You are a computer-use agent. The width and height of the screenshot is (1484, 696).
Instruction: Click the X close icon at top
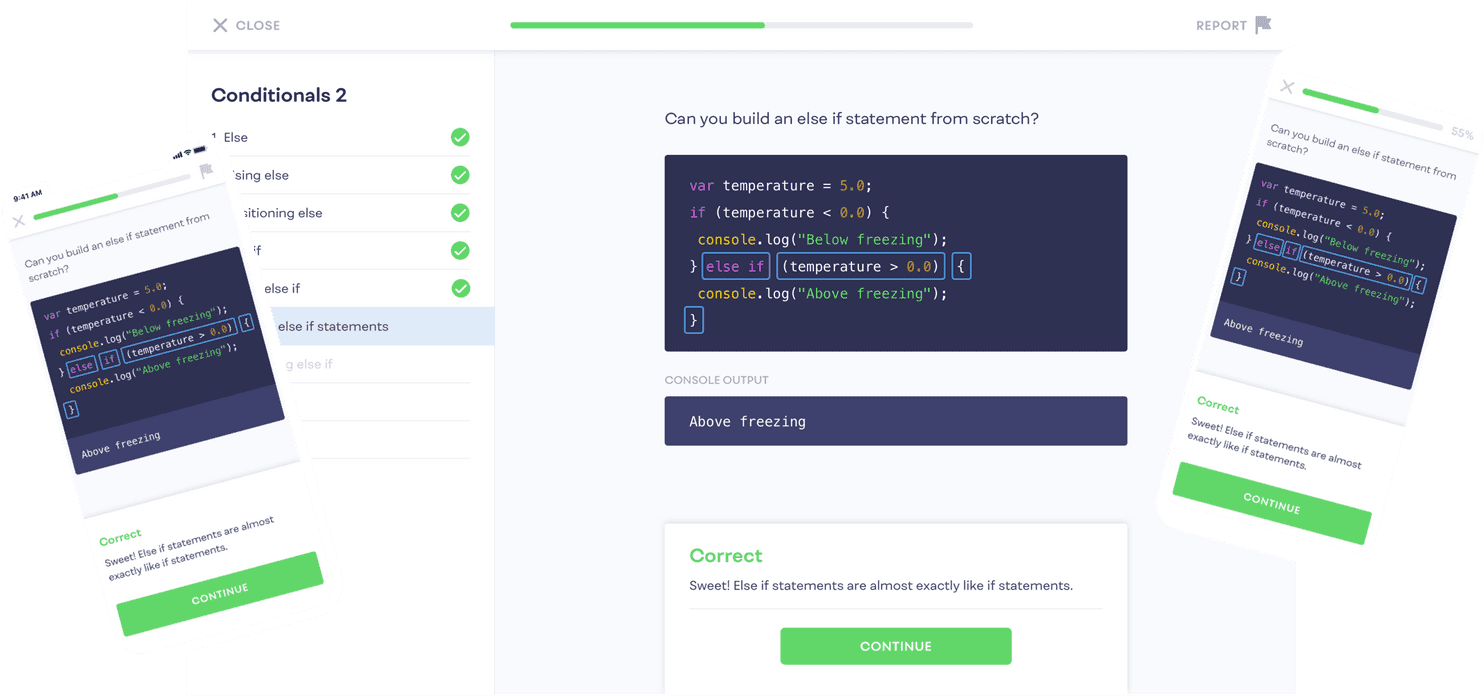tap(220, 25)
